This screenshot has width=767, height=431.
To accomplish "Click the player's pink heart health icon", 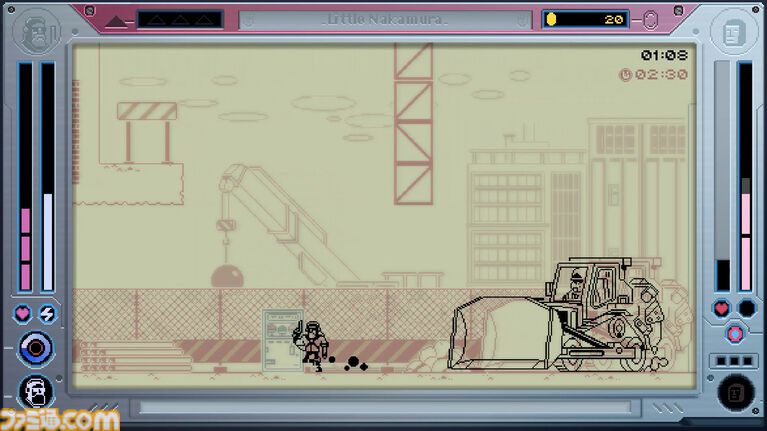I will [x=23, y=314].
